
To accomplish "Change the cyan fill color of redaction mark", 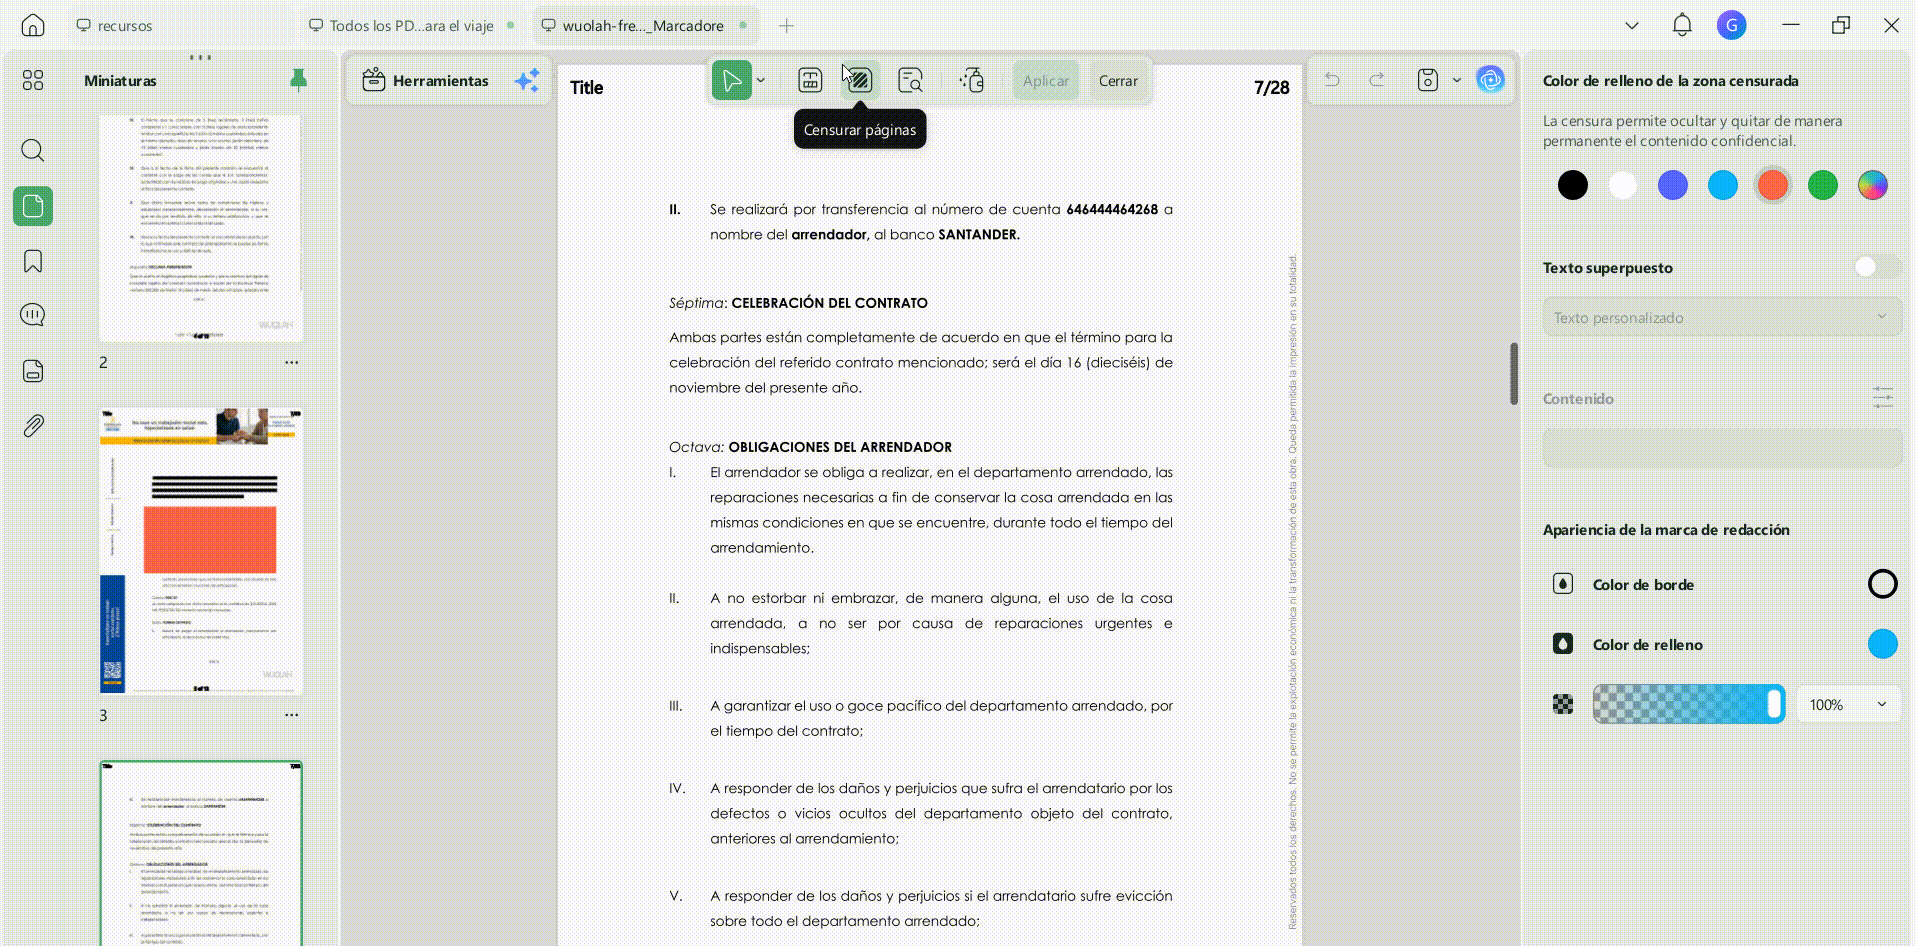I will tap(1882, 644).
